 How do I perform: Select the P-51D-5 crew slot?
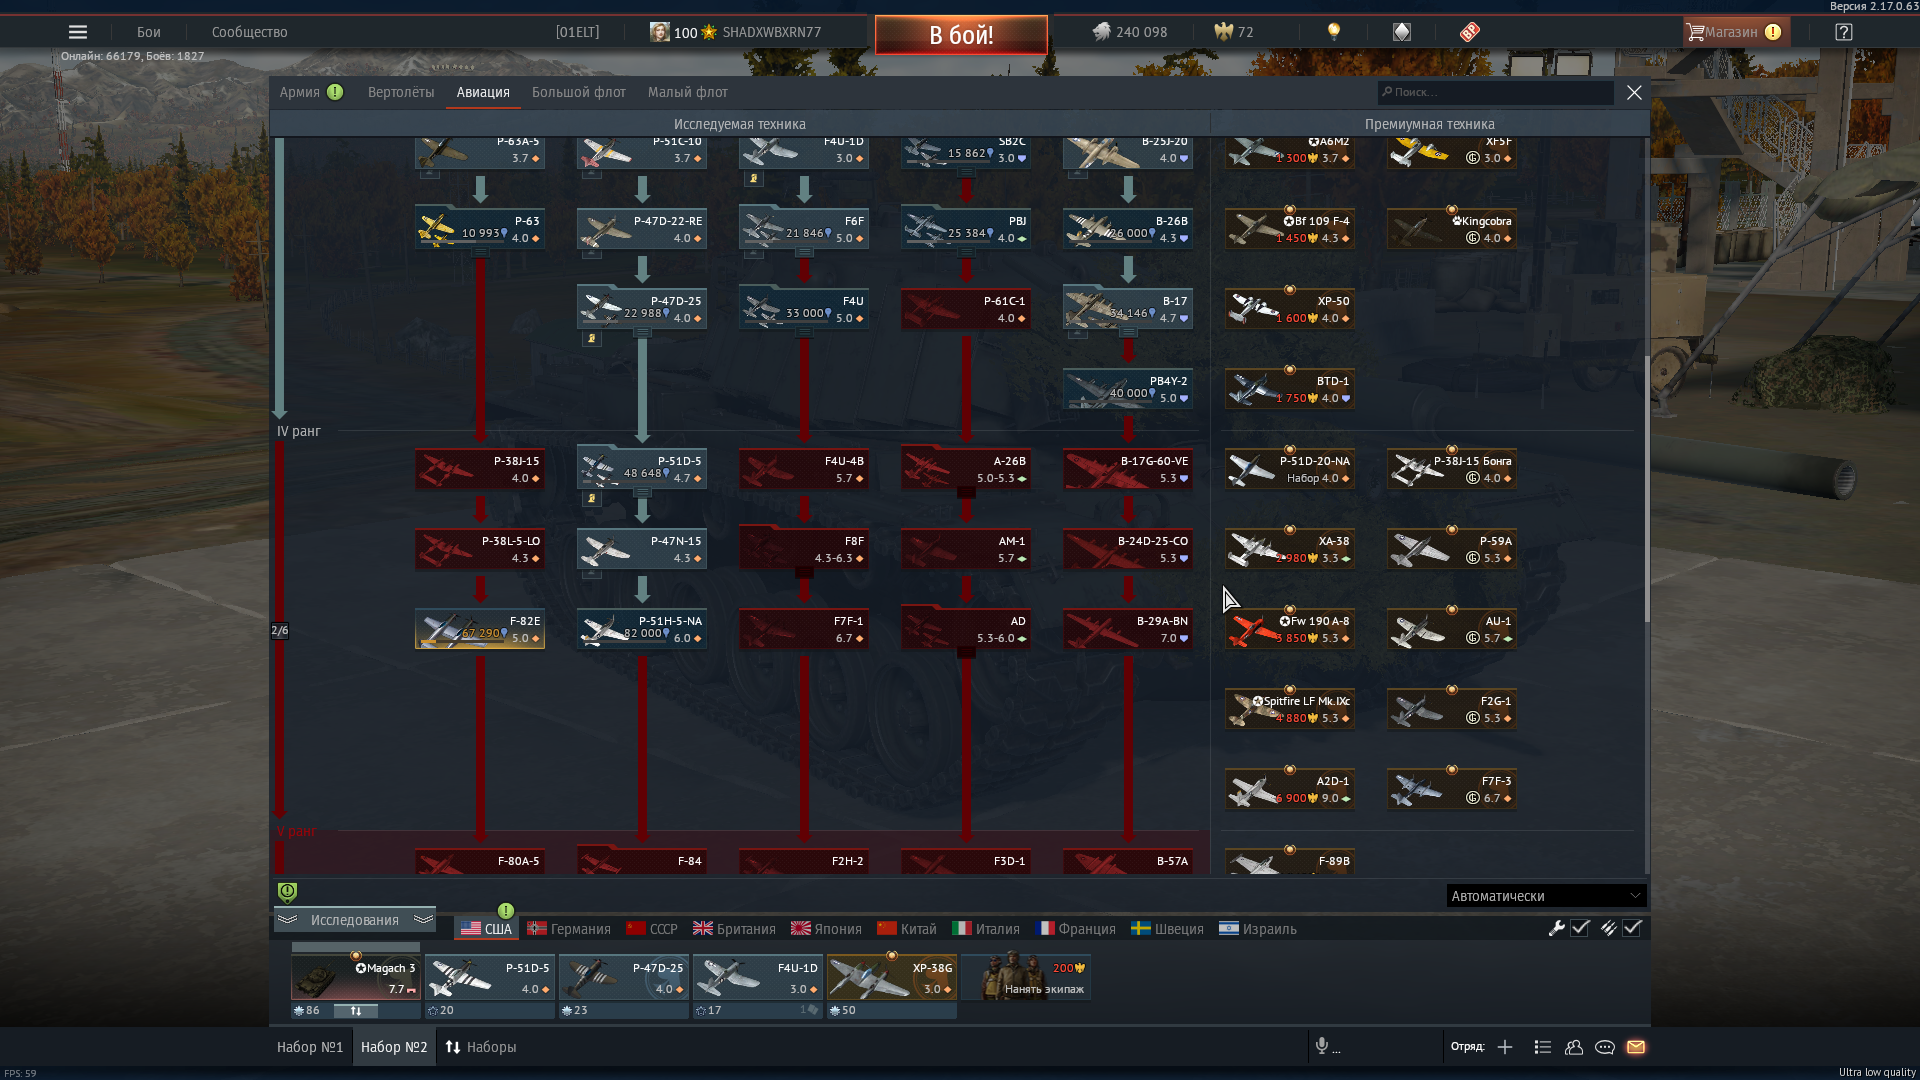(x=490, y=977)
